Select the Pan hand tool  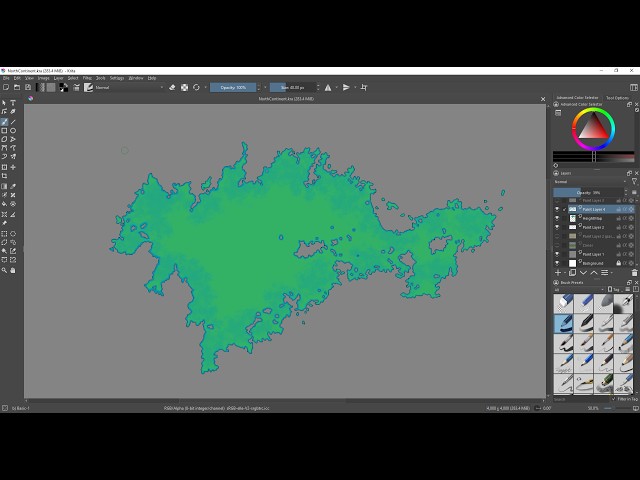coord(13,270)
